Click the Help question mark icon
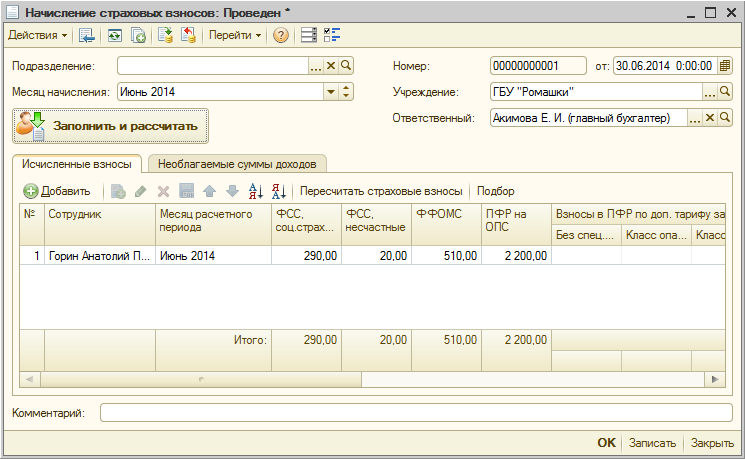This screenshot has width=745, height=459. click(281, 35)
